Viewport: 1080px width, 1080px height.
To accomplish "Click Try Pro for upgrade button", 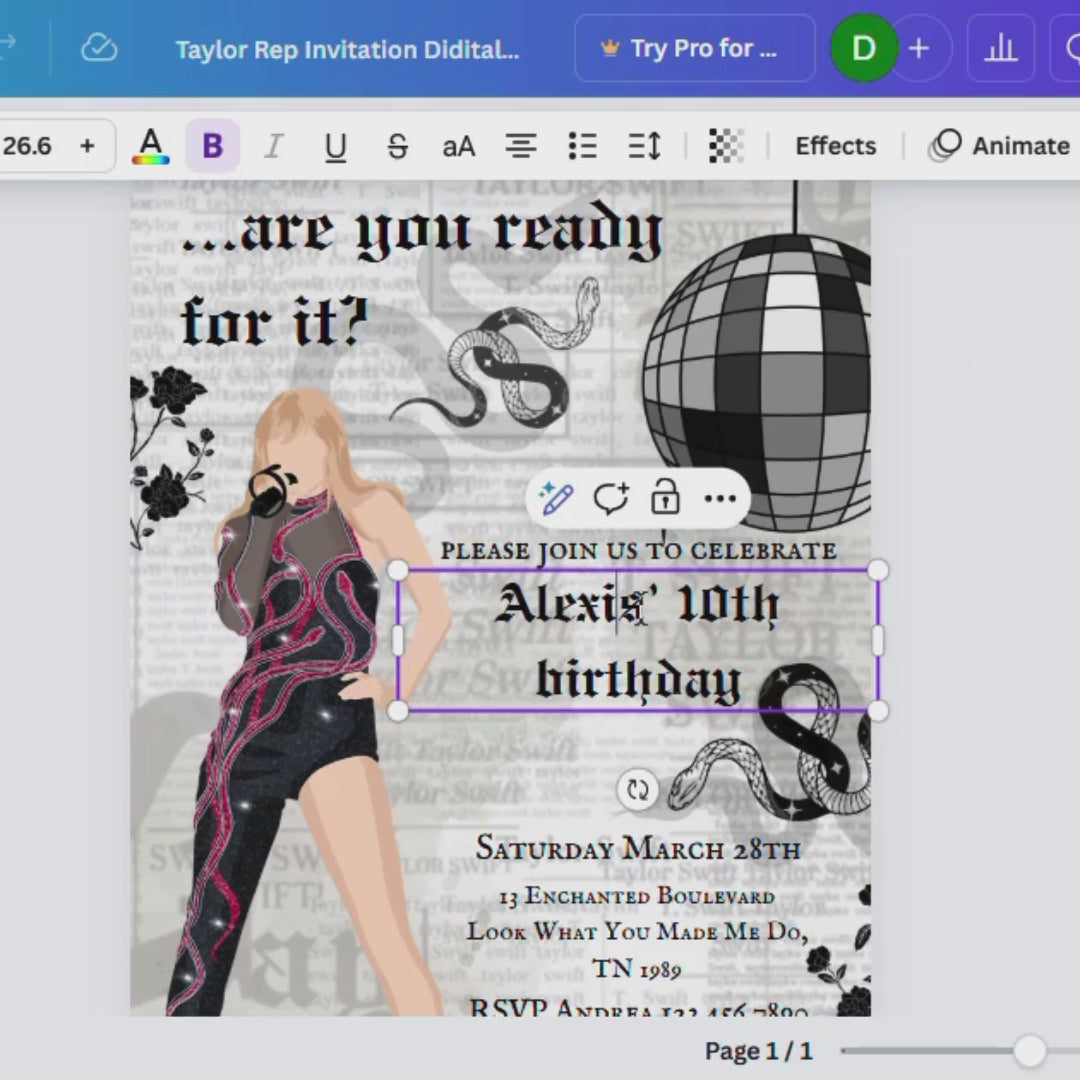I will [694, 48].
